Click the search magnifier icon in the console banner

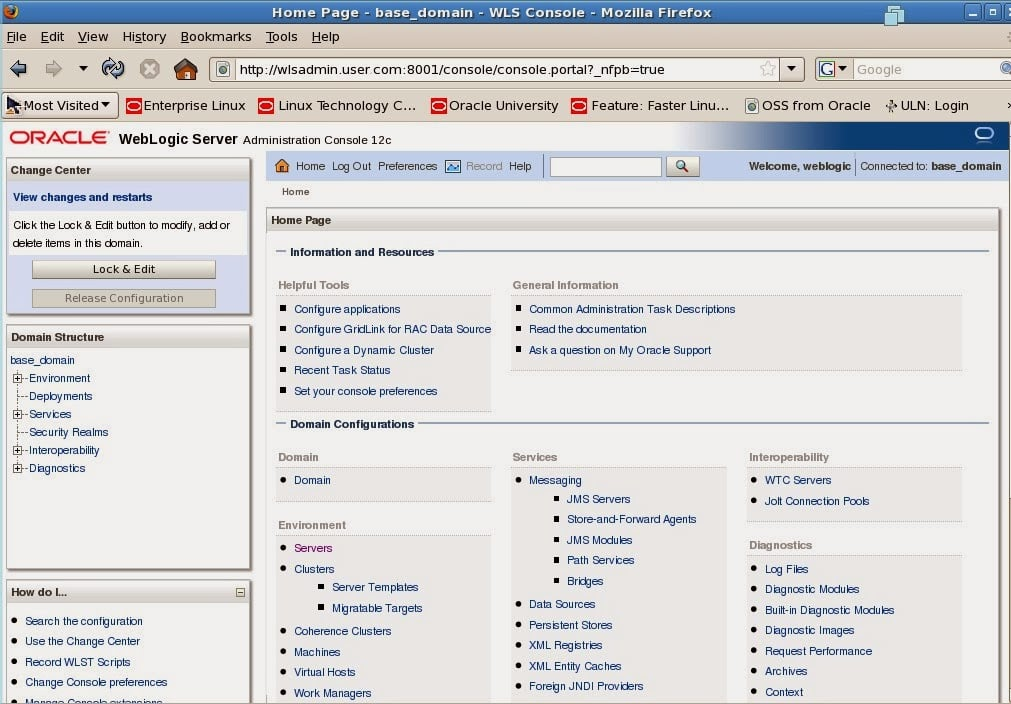tap(683, 166)
